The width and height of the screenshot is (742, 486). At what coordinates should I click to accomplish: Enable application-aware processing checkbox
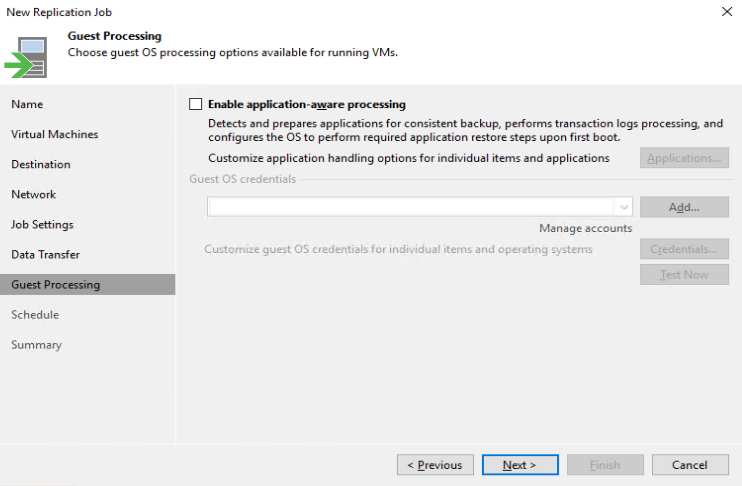195,104
